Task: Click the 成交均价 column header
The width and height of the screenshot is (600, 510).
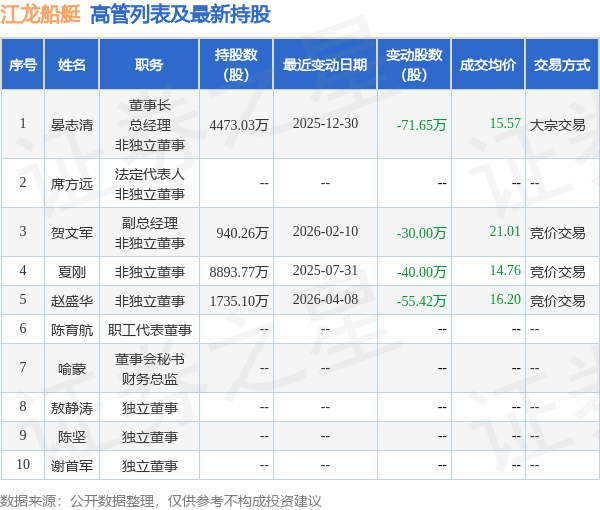Action: [488, 64]
